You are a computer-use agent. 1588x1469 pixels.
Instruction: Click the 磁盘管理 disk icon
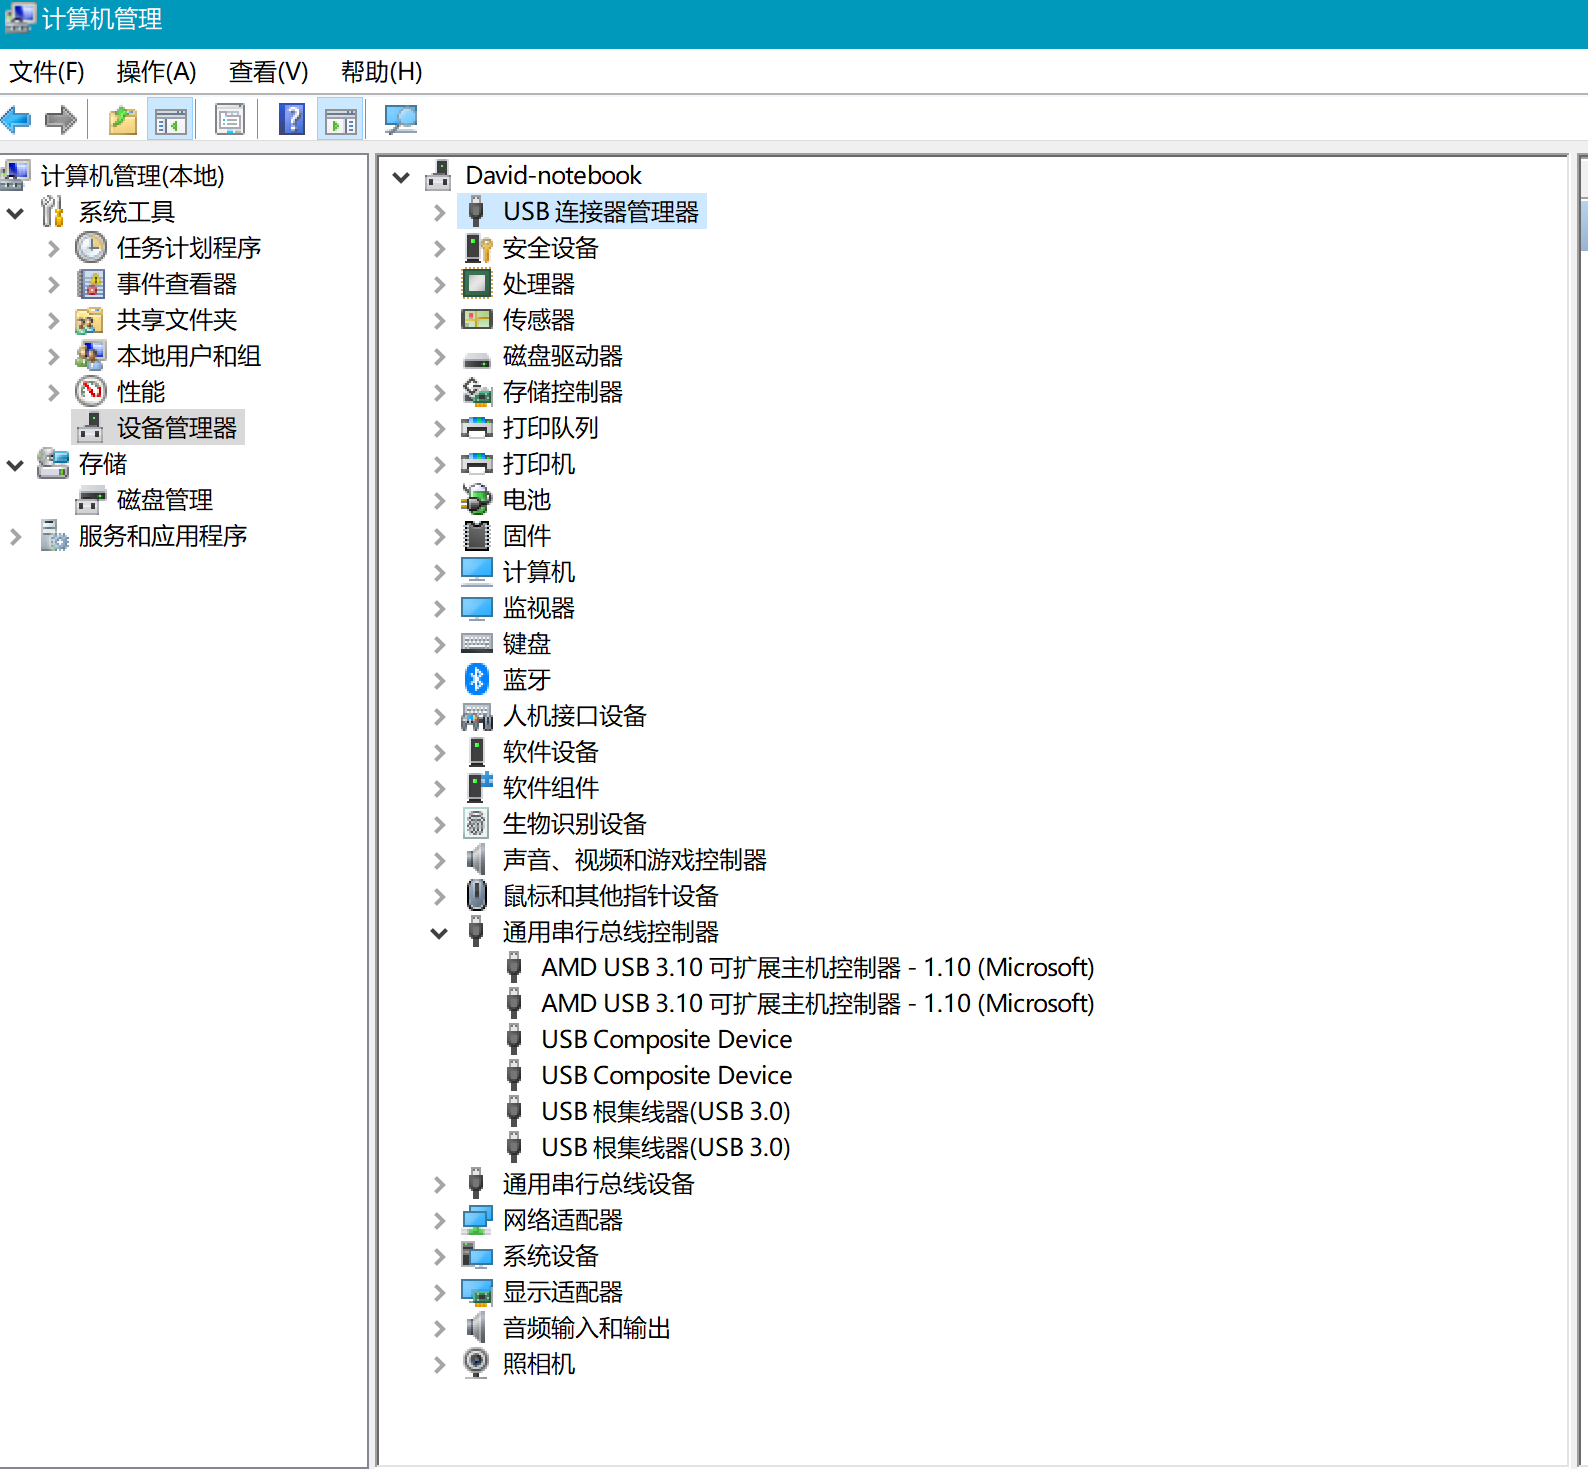(91, 500)
